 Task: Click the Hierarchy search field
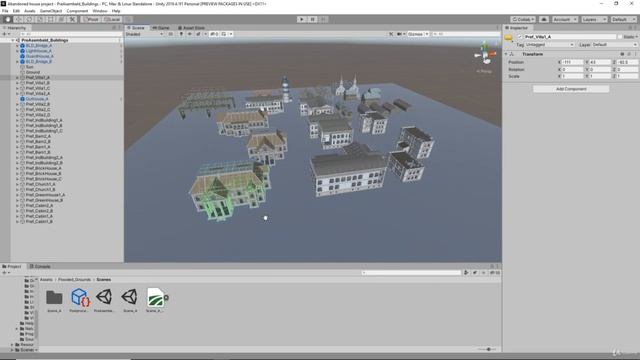pos(70,34)
